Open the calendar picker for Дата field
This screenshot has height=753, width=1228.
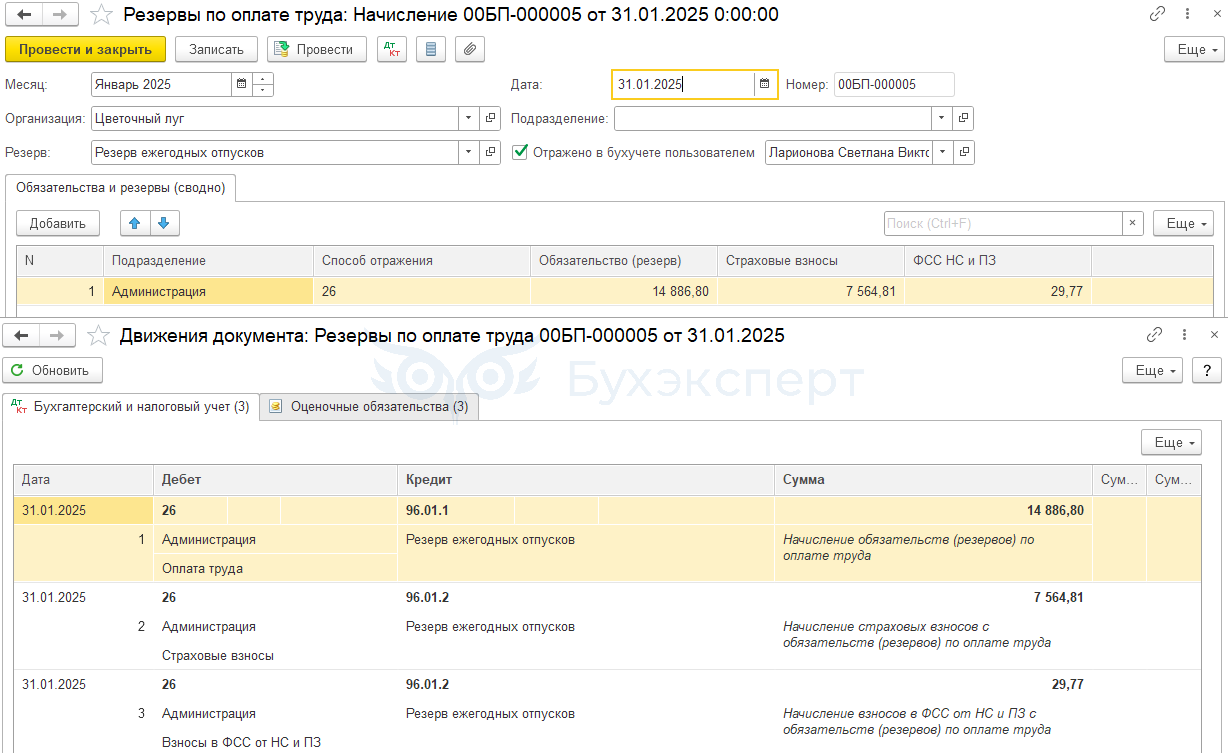click(x=765, y=85)
